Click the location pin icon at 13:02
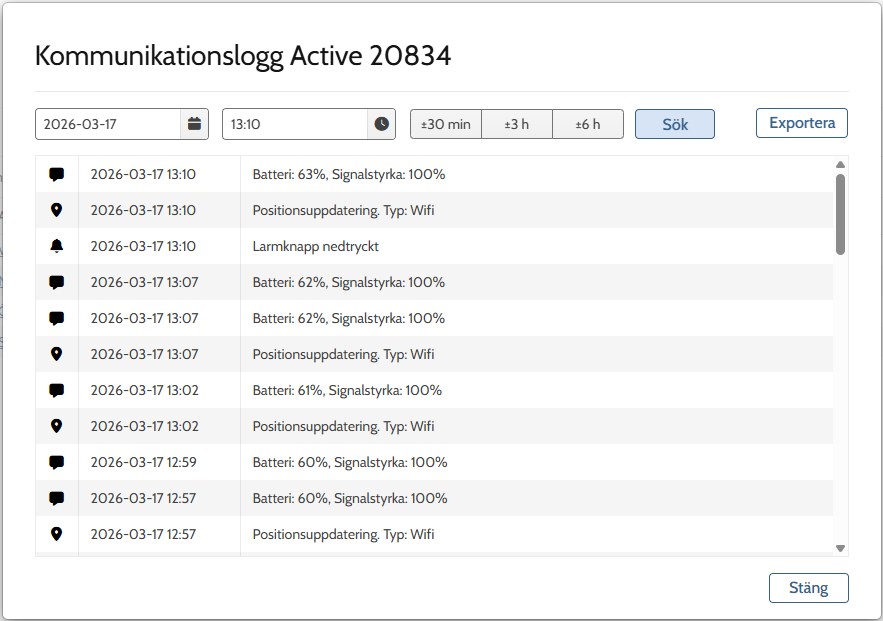 (56, 426)
